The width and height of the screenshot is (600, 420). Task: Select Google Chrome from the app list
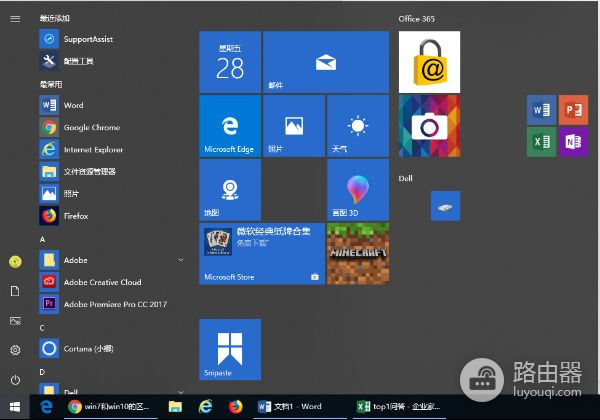coord(90,127)
